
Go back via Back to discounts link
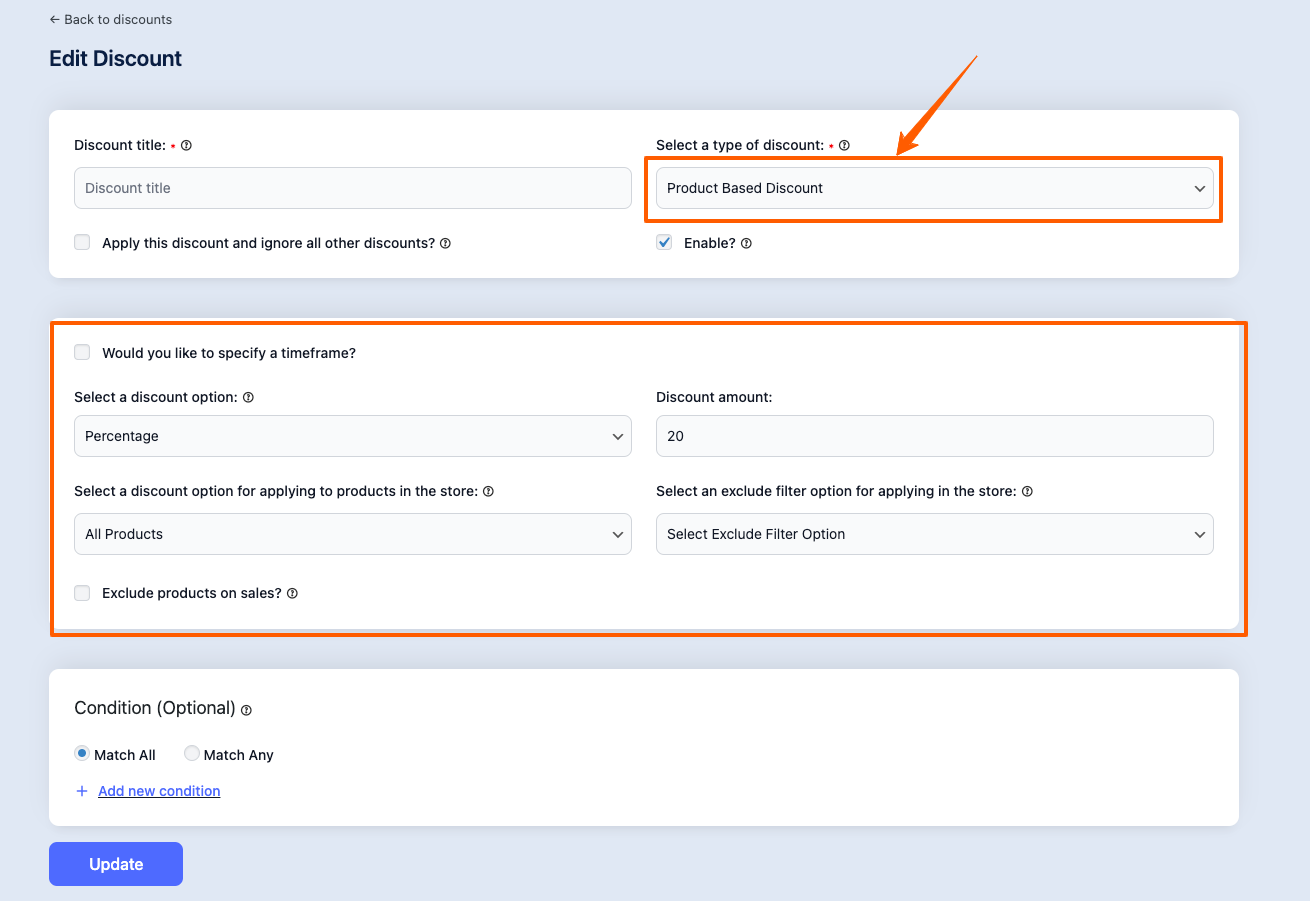tap(110, 19)
